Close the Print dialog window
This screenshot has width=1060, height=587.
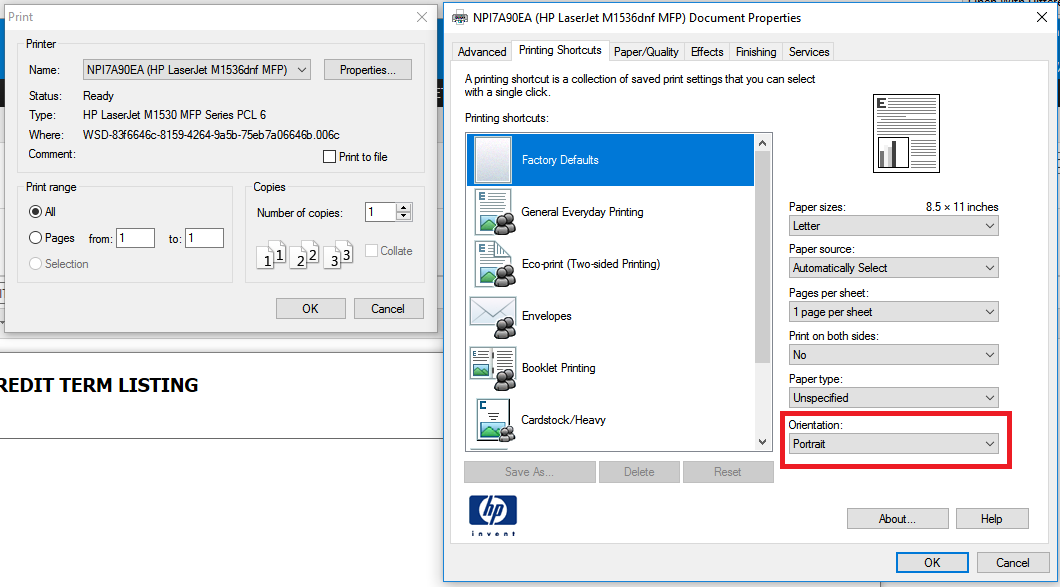tap(422, 17)
